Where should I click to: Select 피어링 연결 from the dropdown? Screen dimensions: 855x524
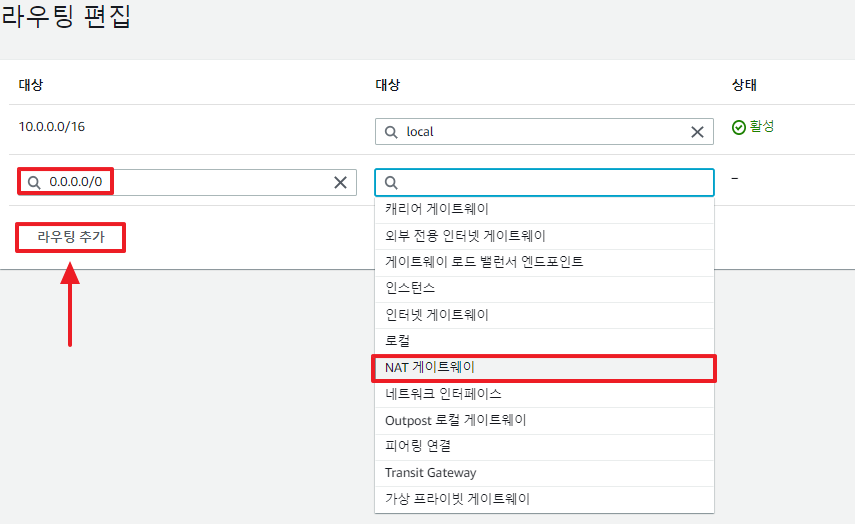tap(544, 447)
